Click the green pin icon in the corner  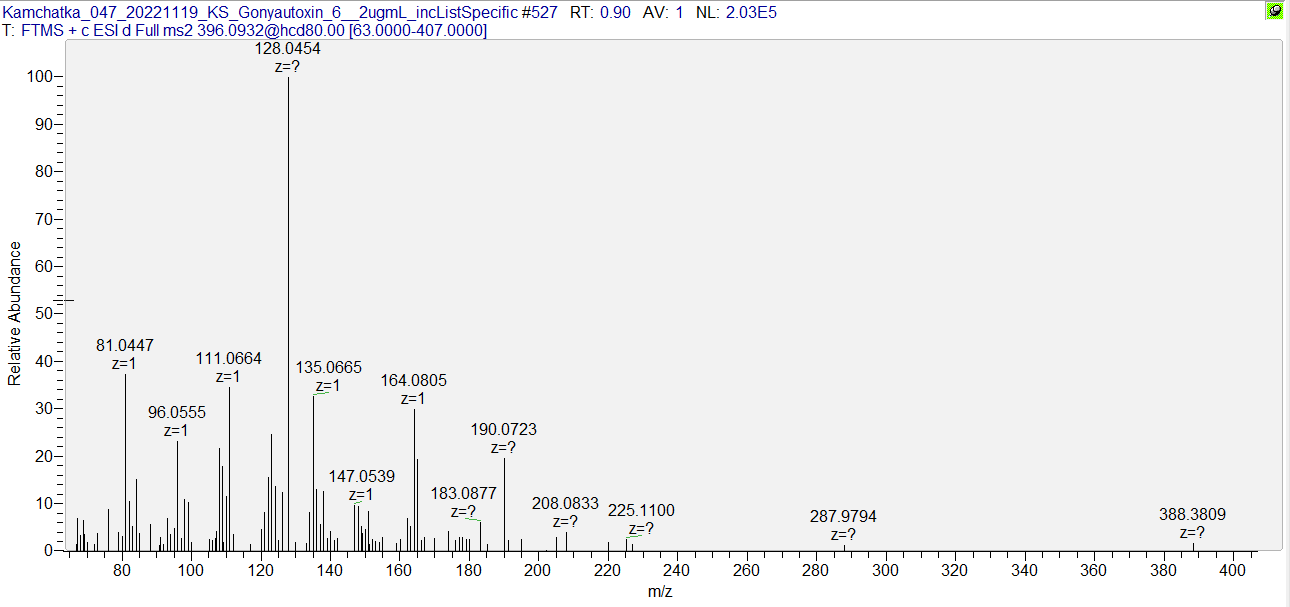1274,12
